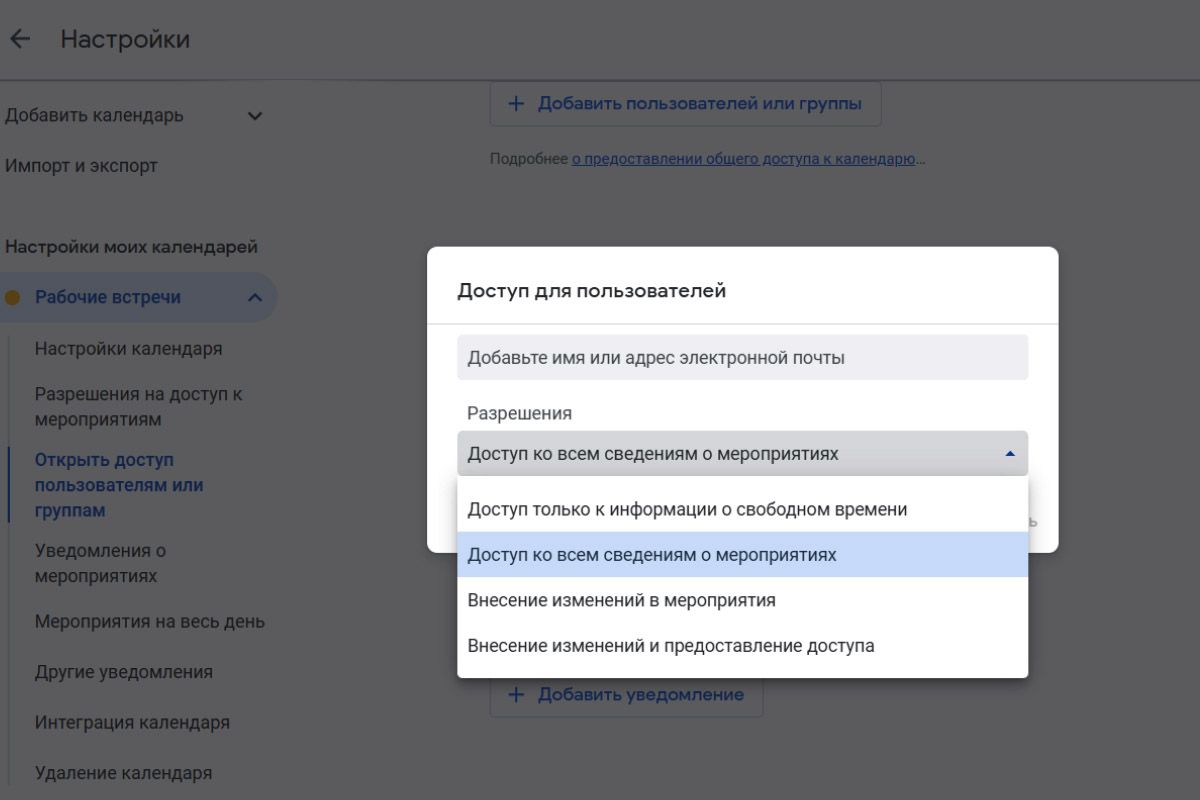Image resolution: width=1200 pixels, height=800 pixels.
Task: Go back using the arrow beside Настройки
Action: tap(20, 40)
